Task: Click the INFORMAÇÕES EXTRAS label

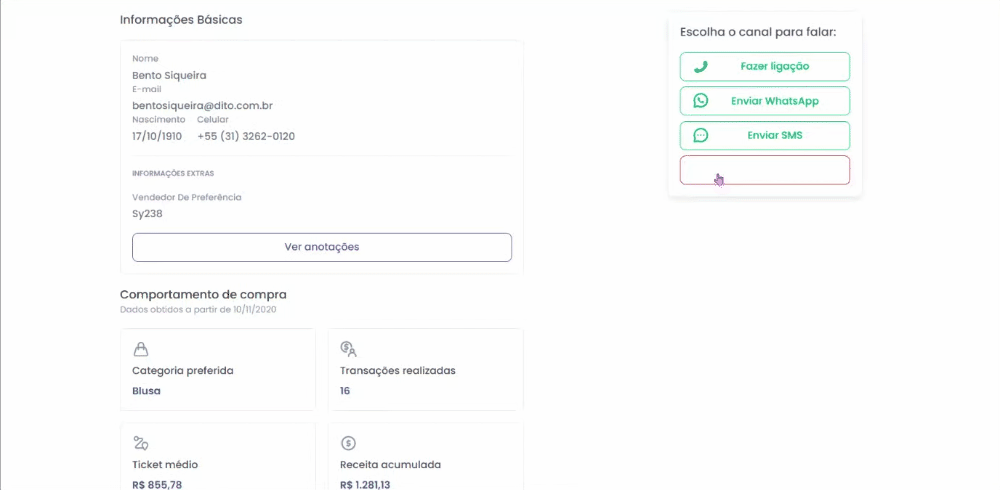Action: click(173, 174)
